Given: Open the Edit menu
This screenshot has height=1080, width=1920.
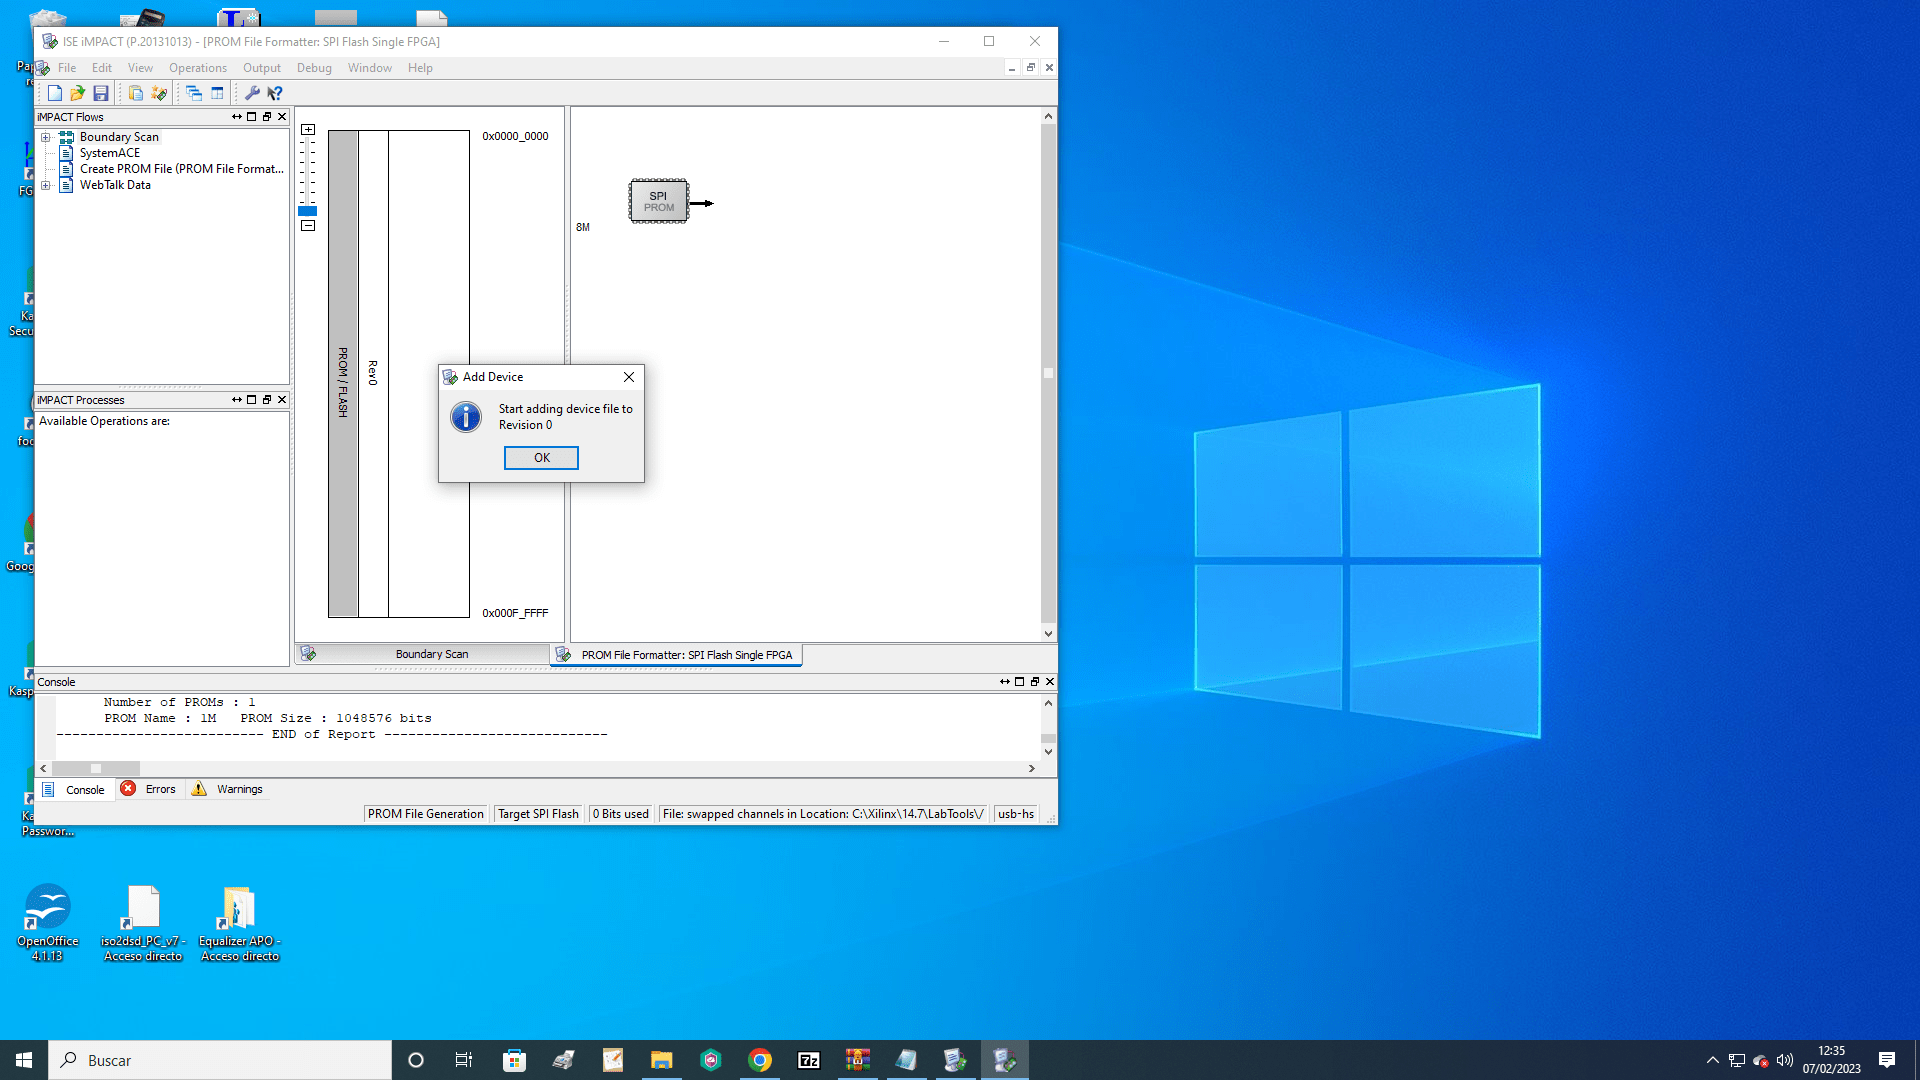Looking at the screenshot, I should (102, 68).
